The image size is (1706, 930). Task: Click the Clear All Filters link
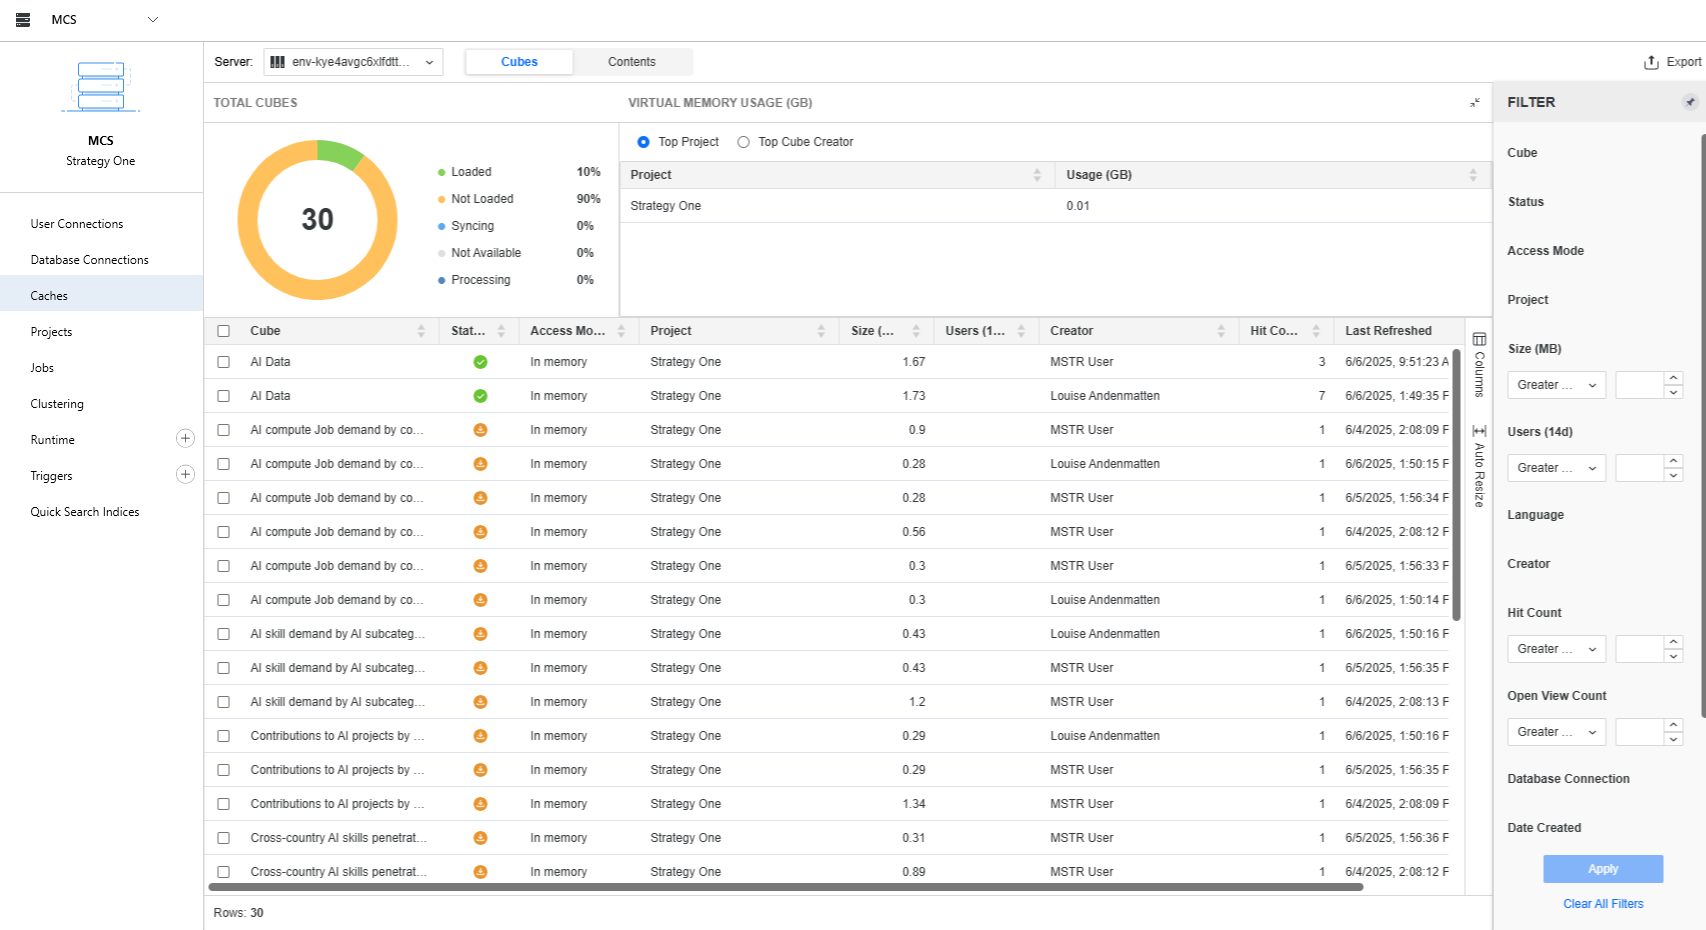1602,904
